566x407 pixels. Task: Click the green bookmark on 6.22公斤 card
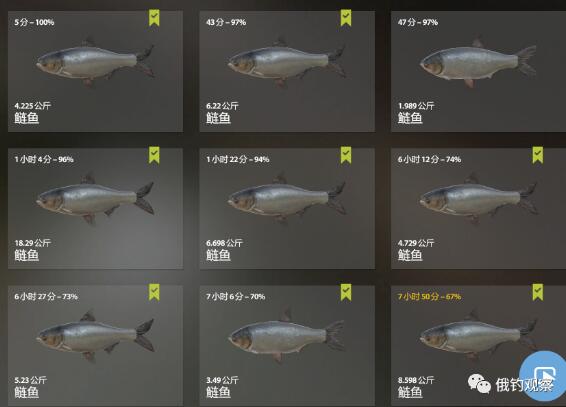pyautogui.click(x=346, y=18)
